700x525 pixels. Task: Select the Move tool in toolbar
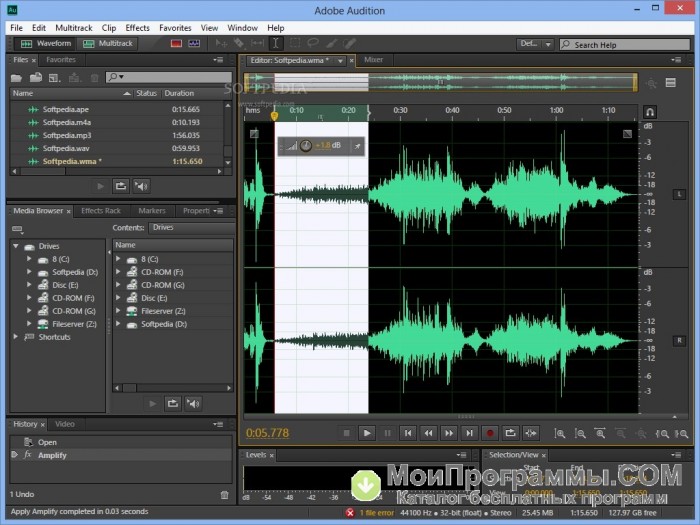point(221,43)
